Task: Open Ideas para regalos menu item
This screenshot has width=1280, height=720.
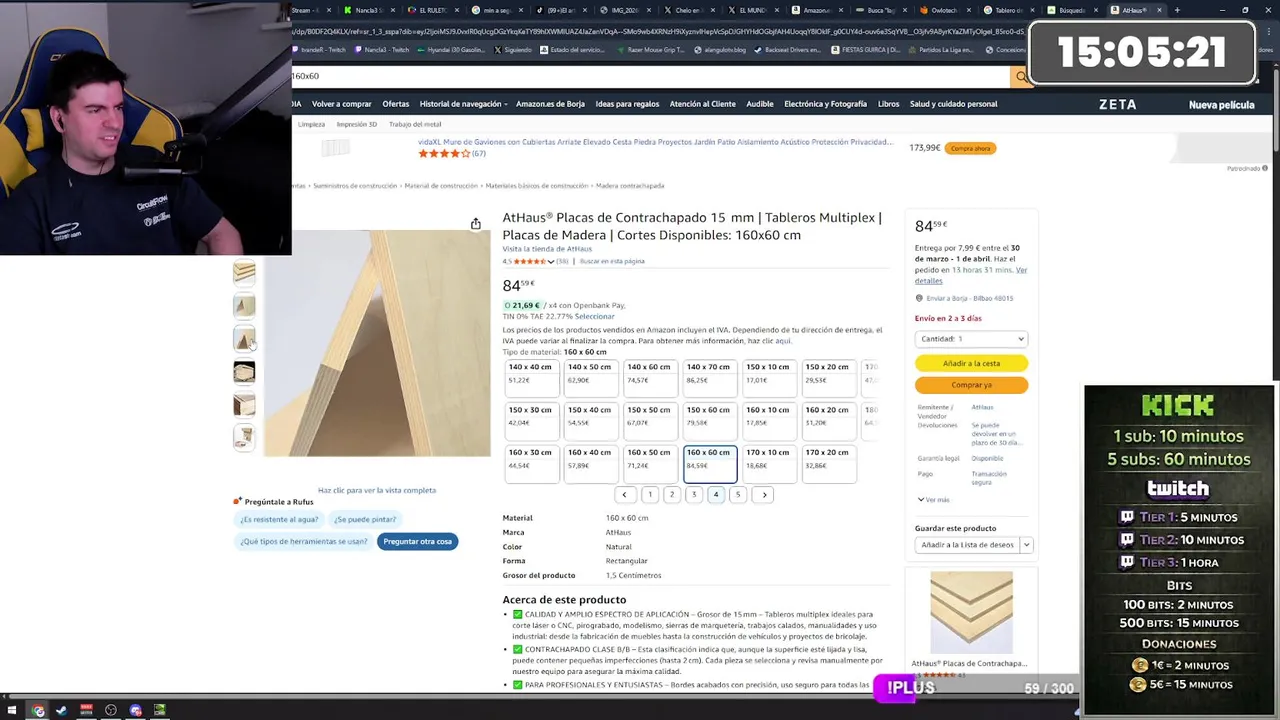Action: click(627, 104)
